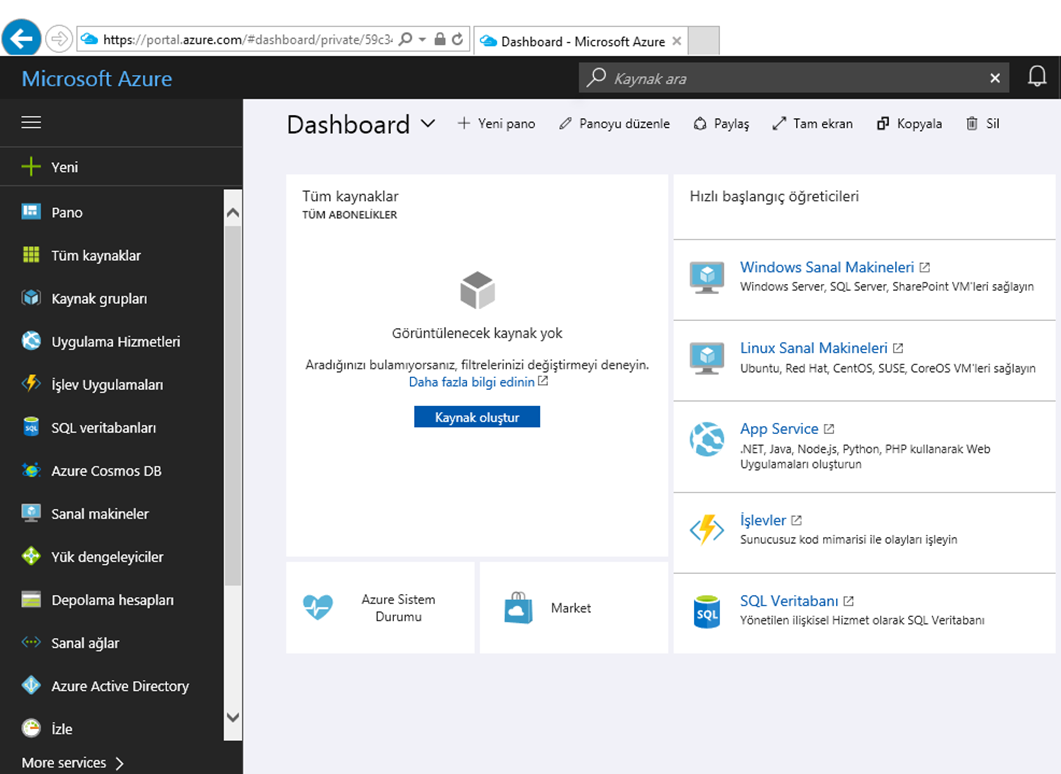Select the Dashboard - Microsoft Azure browser tab
The image size is (1061, 774).
581,41
